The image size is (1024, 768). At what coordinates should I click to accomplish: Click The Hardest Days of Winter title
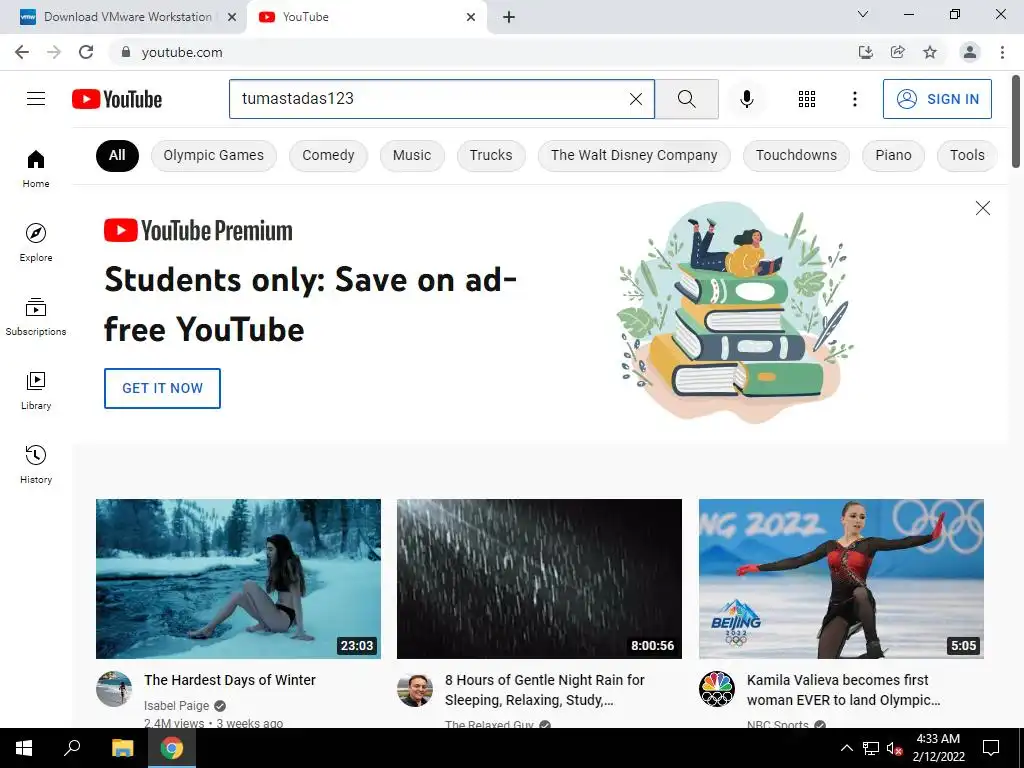pyautogui.click(x=230, y=680)
